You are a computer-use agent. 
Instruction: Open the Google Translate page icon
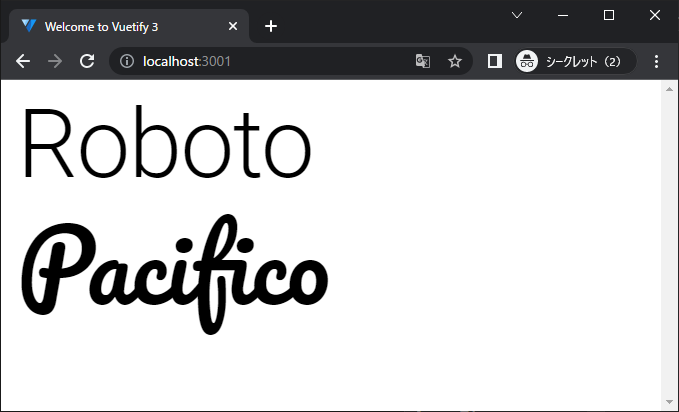coord(423,61)
